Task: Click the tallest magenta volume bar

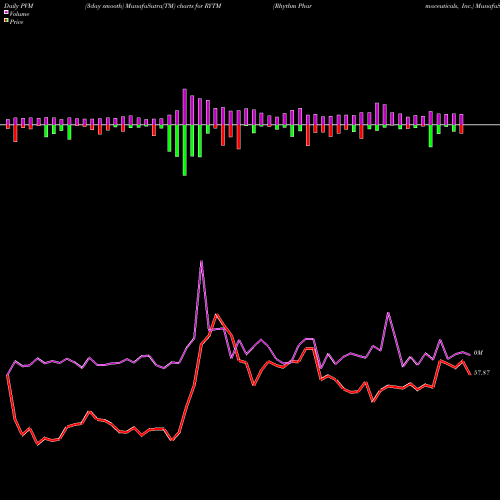Action: click(185, 107)
